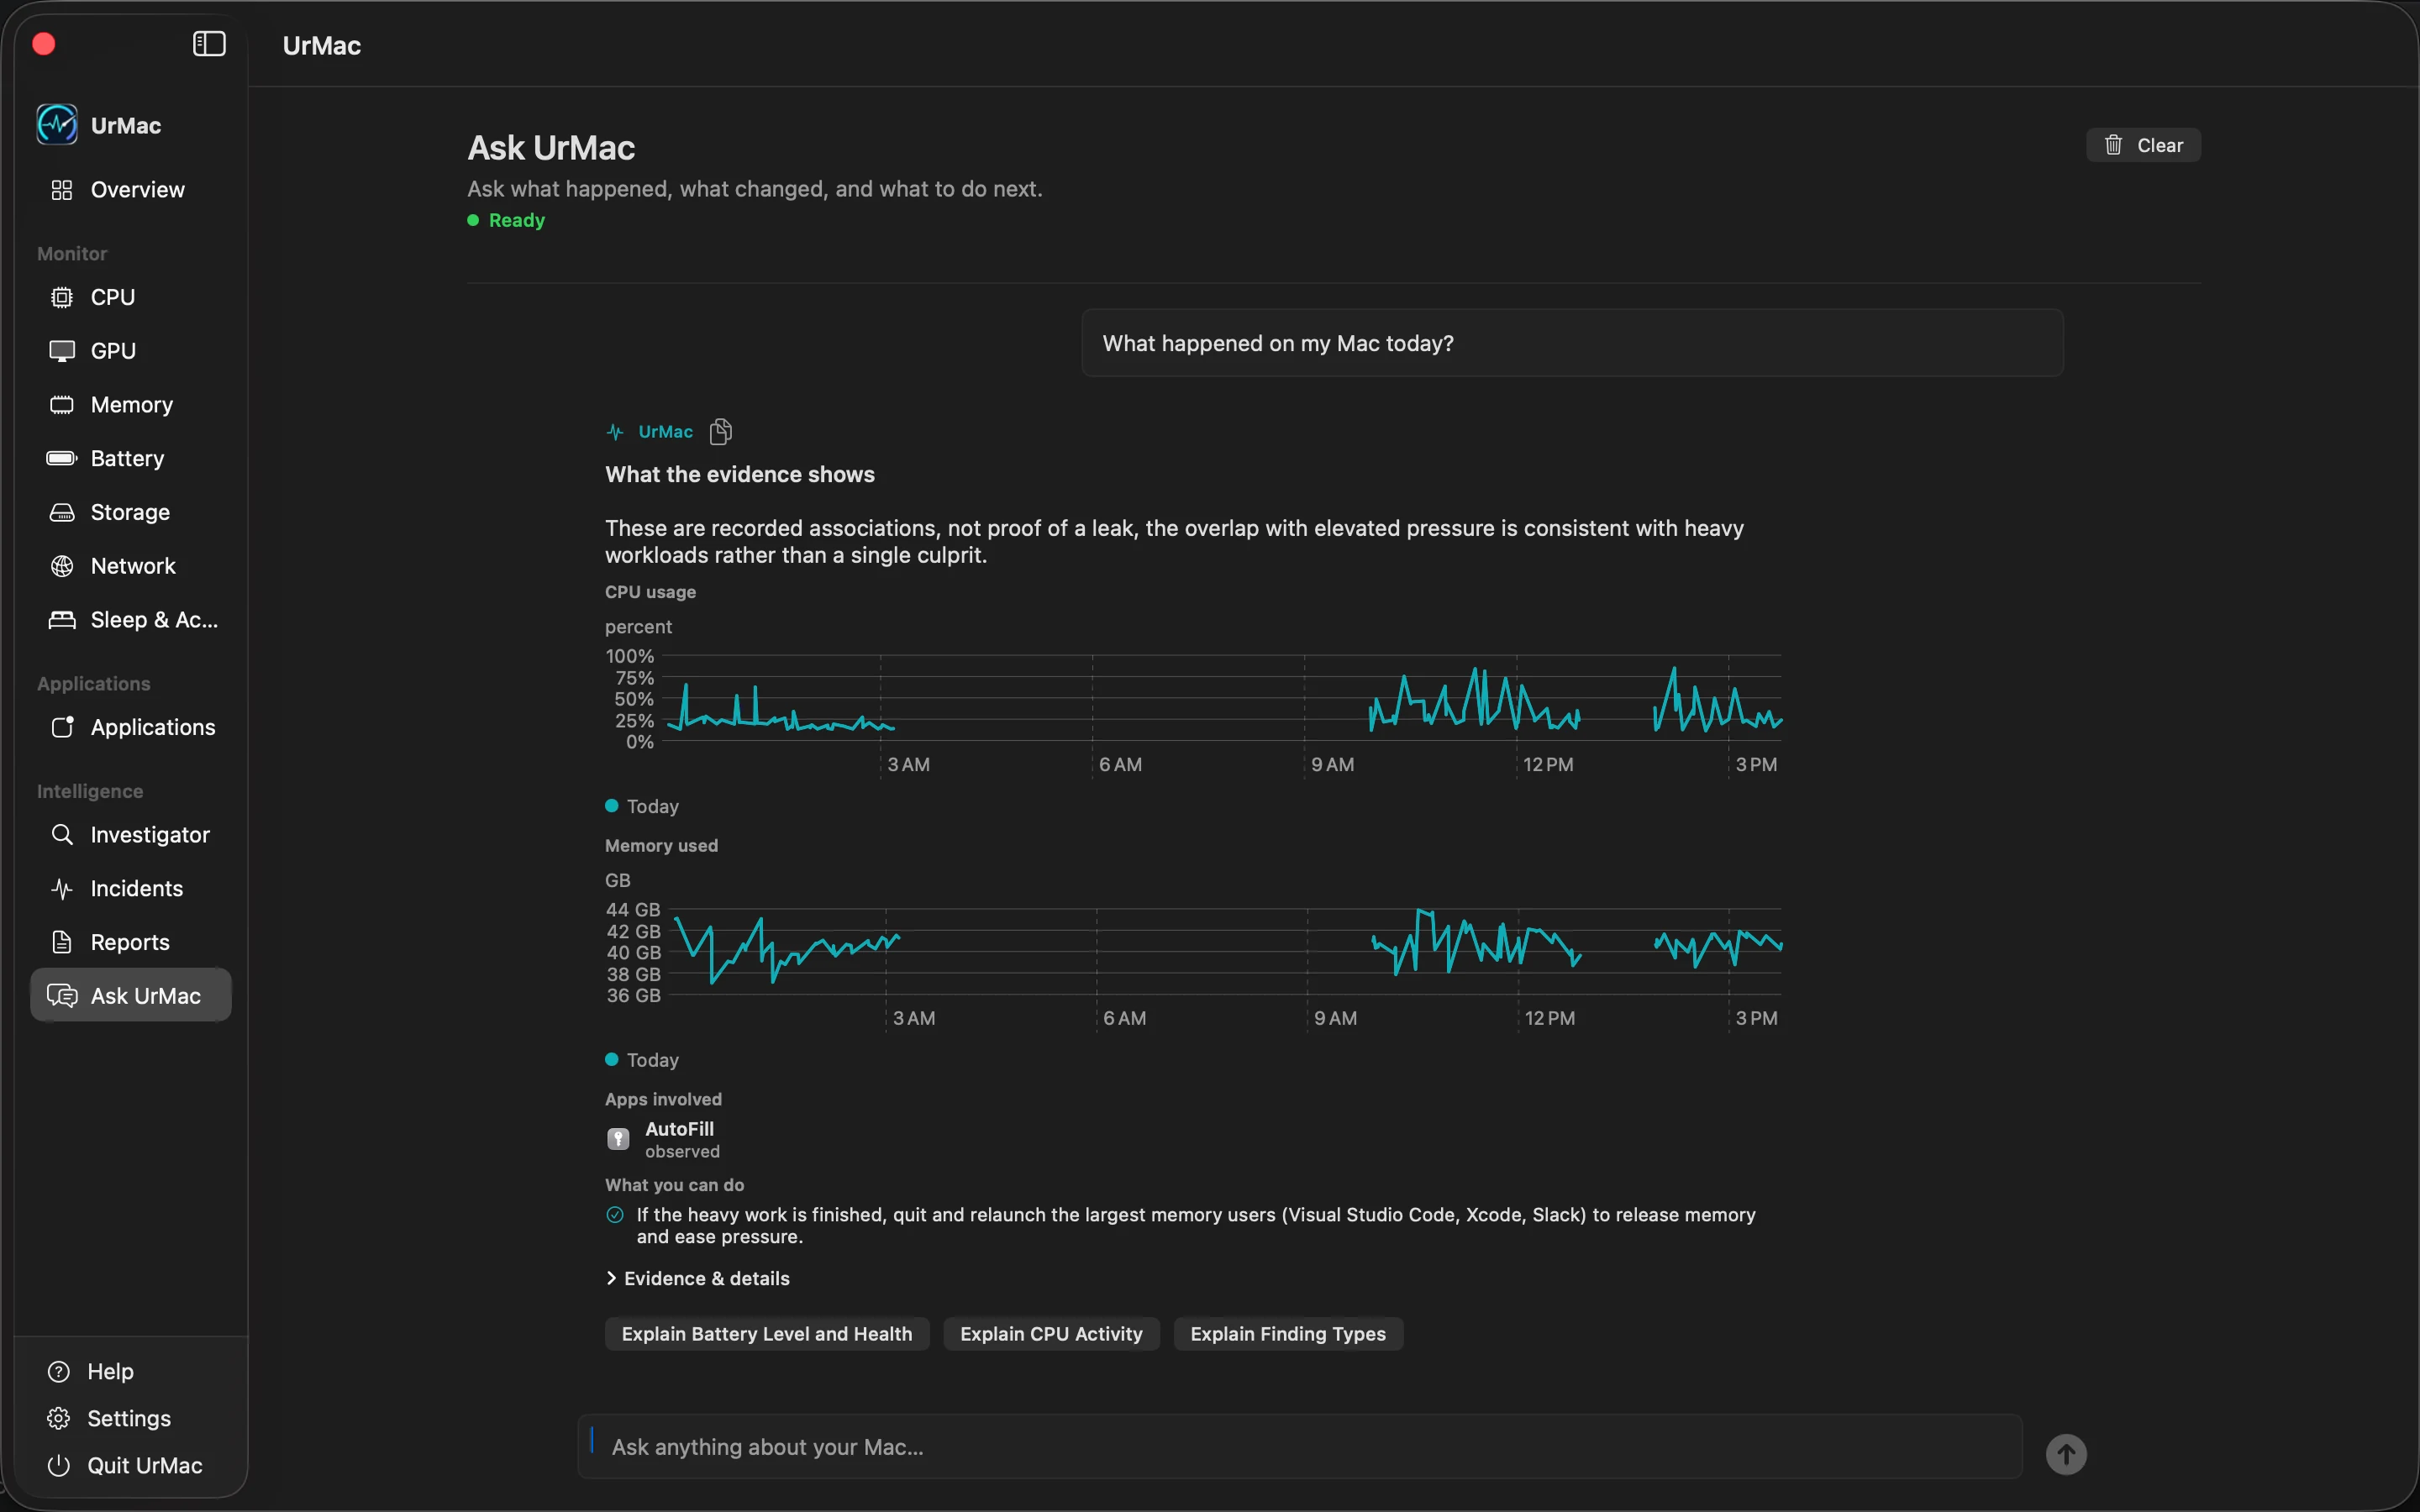Click the 'What happened on my Mac today?' message

point(1572,343)
